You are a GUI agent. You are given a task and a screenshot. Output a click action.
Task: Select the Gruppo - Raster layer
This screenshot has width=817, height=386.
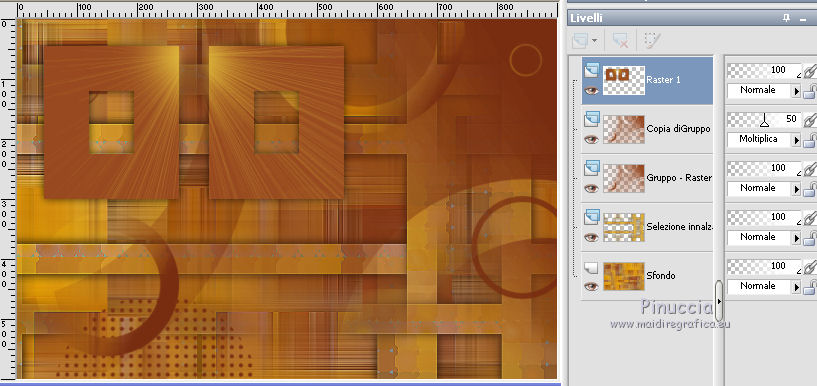click(647, 178)
